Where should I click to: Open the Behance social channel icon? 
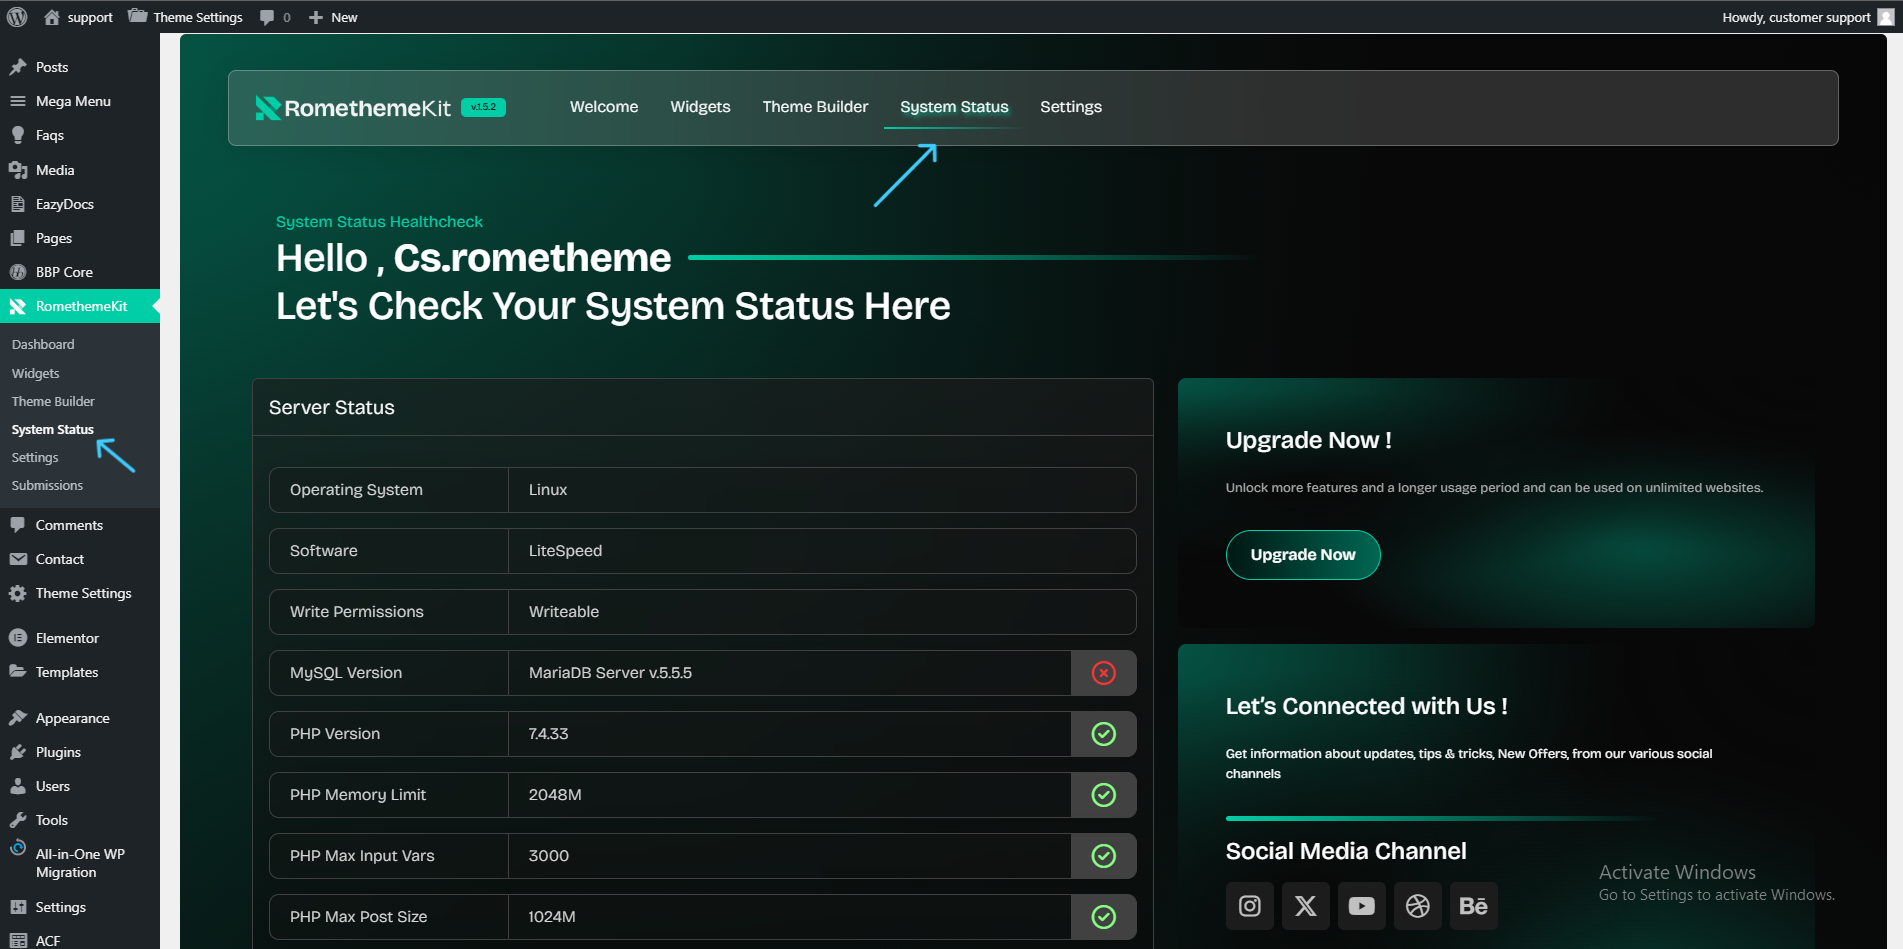pyautogui.click(x=1474, y=906)
